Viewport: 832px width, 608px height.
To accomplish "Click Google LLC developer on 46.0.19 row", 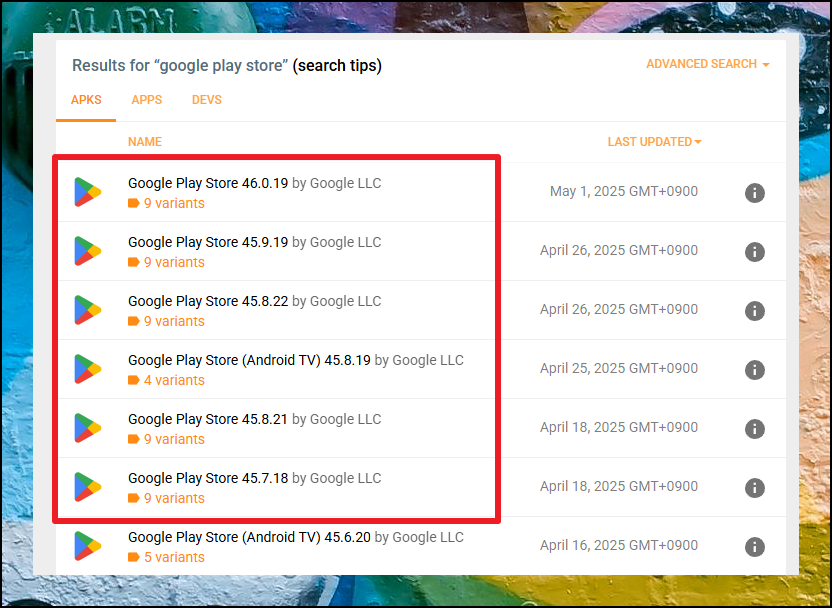I will tap(345, 183).
